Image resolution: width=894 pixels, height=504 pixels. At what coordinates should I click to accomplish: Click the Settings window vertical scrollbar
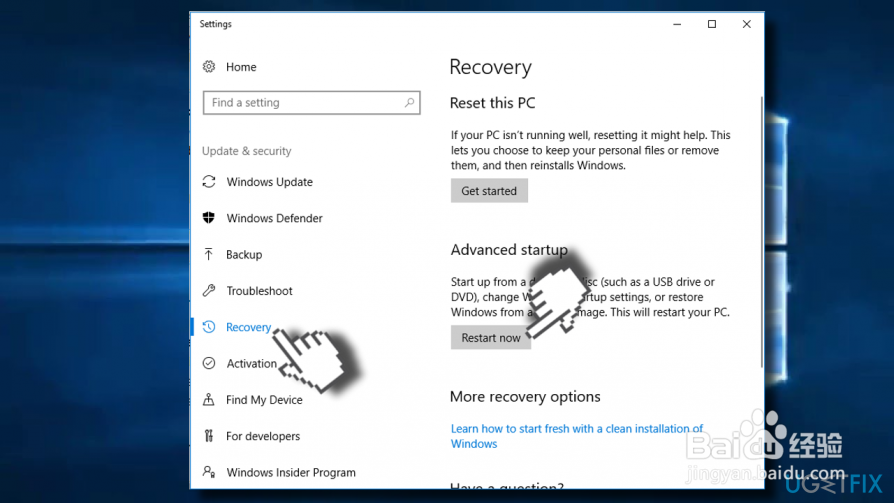pyautogui.click(x=761, y=232)
